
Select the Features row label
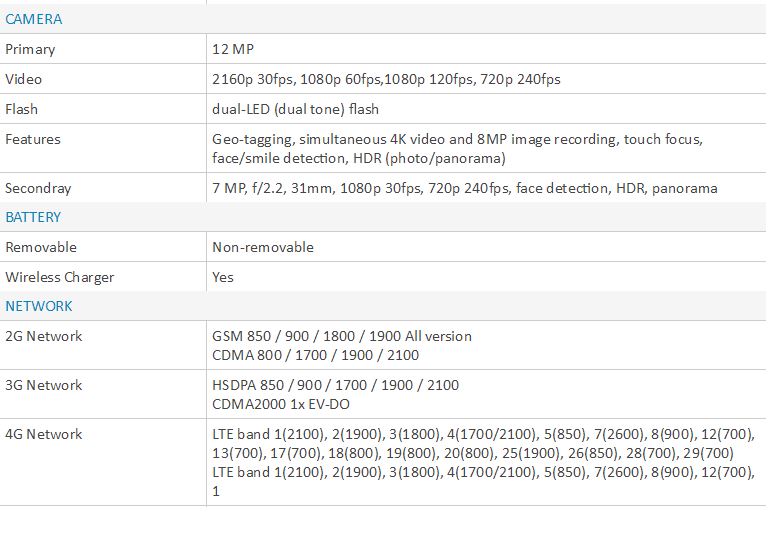(x=33, y=139)
